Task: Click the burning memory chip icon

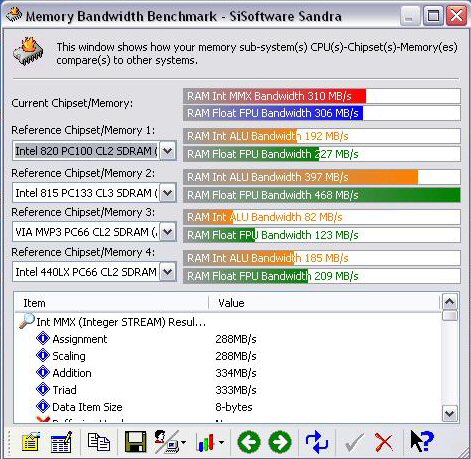Action: [x=28, y=51]
